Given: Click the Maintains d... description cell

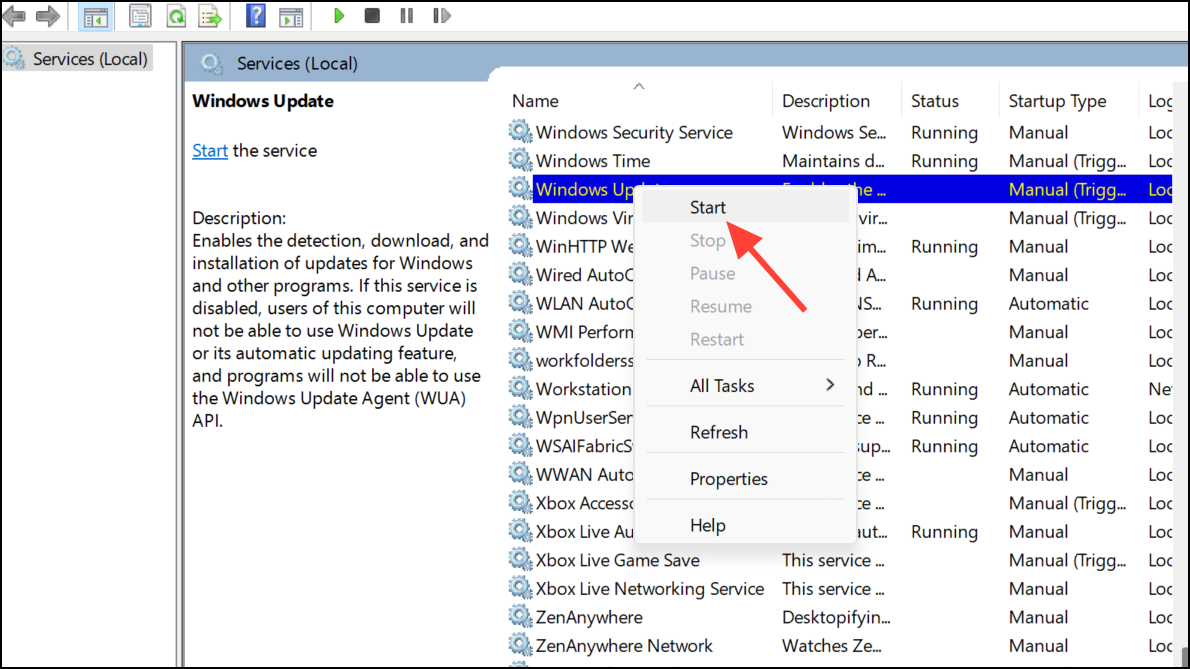Looking at the screenshot, I should (833, 161).
